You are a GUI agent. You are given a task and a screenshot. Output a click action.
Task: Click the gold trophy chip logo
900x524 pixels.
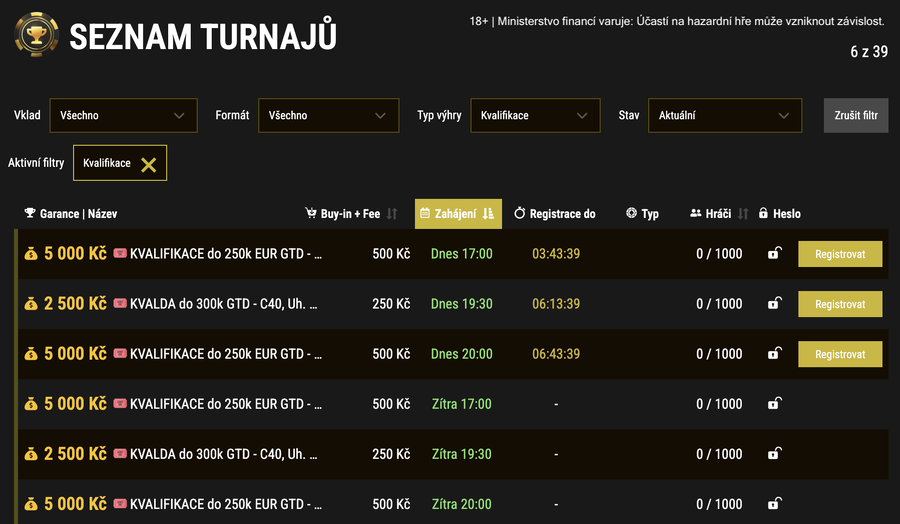coord(36,34)
